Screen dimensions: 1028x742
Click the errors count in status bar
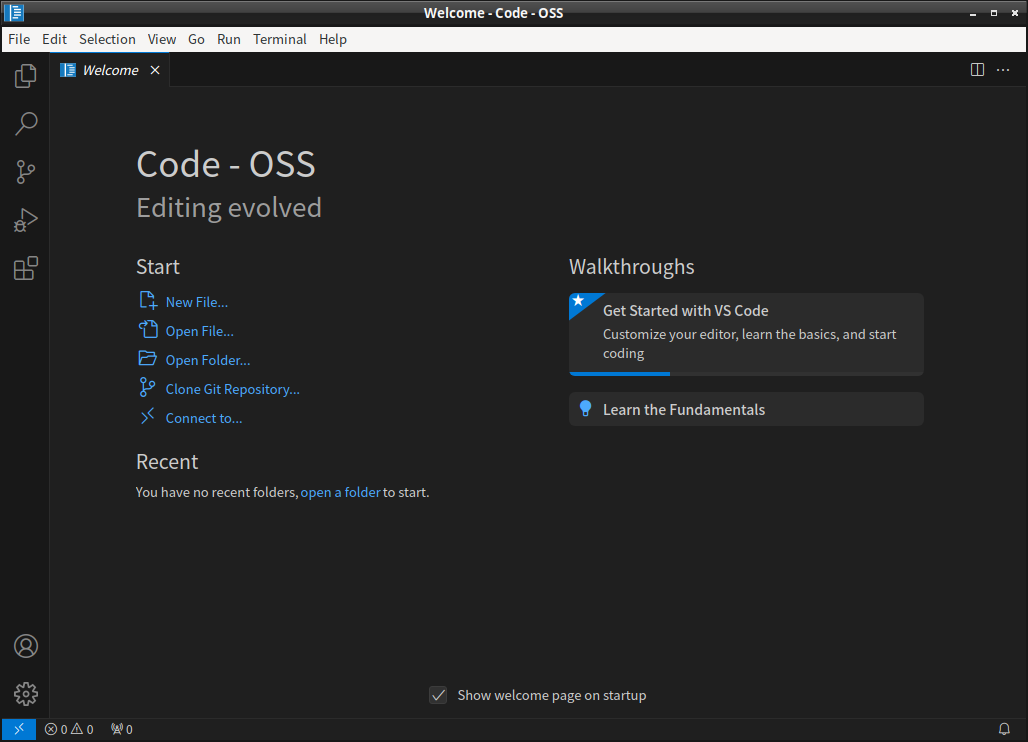pos(56,729)
